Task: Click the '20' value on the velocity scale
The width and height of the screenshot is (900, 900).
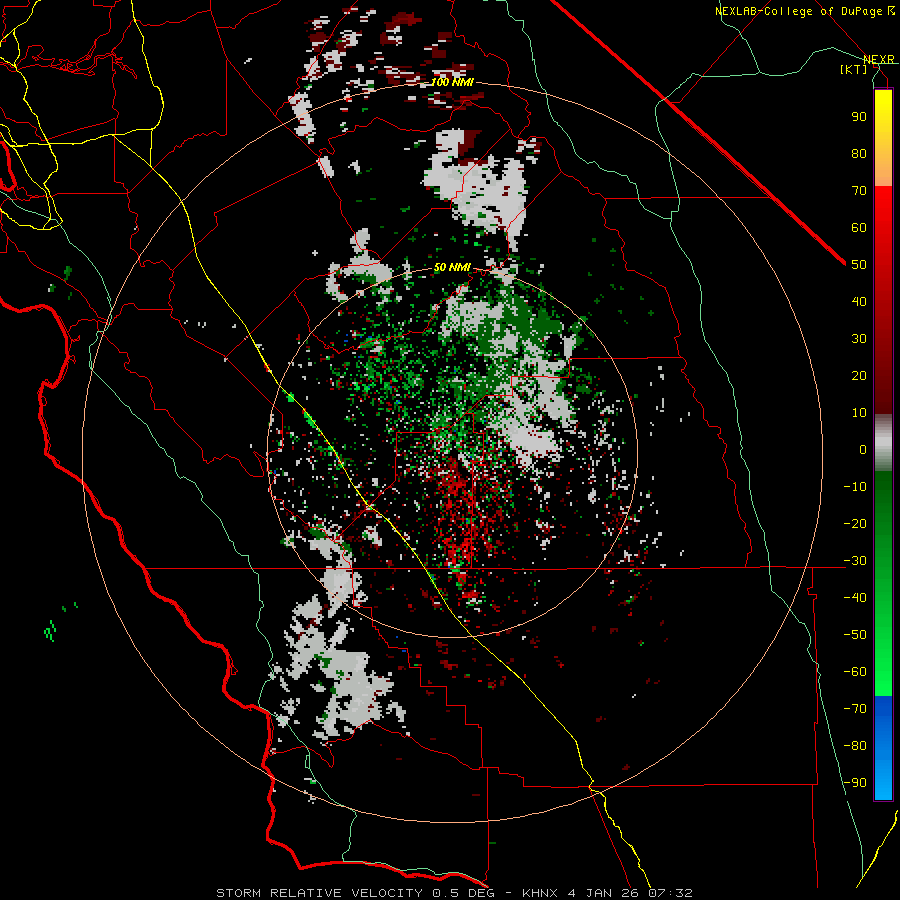Action: pyautogui.click(x=859, y=375)
